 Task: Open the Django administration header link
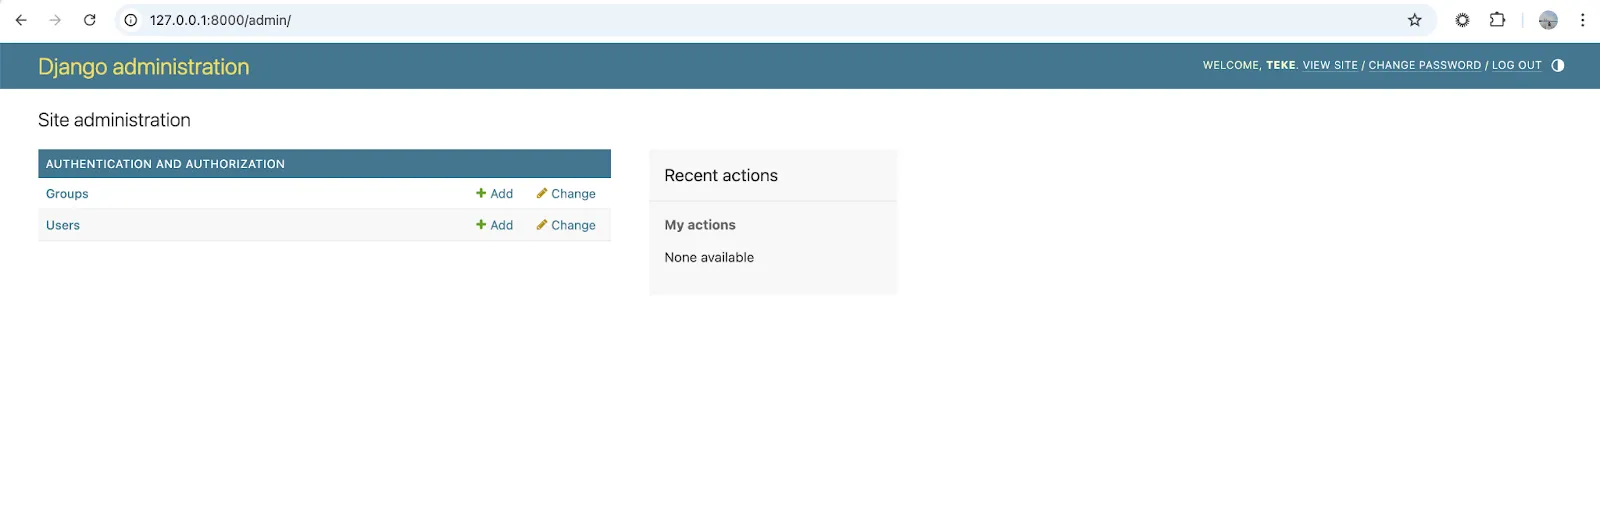143,66
